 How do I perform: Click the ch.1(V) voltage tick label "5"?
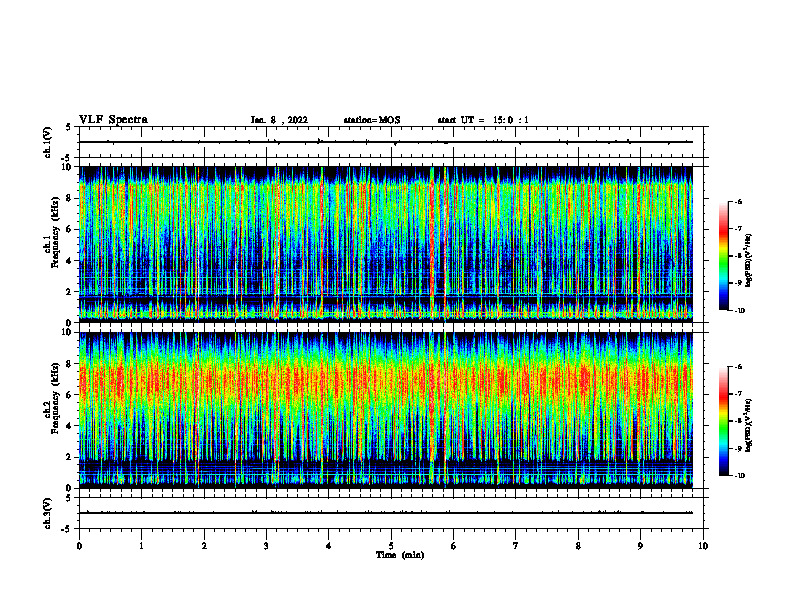click(x=69, y=127)
